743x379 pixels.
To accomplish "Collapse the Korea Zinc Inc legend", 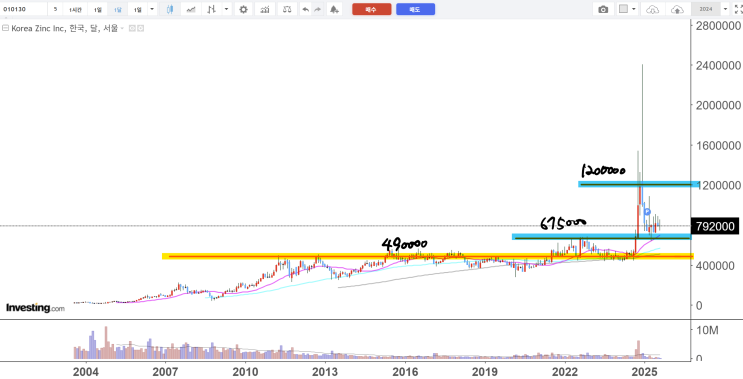I will tap(5, 28).
